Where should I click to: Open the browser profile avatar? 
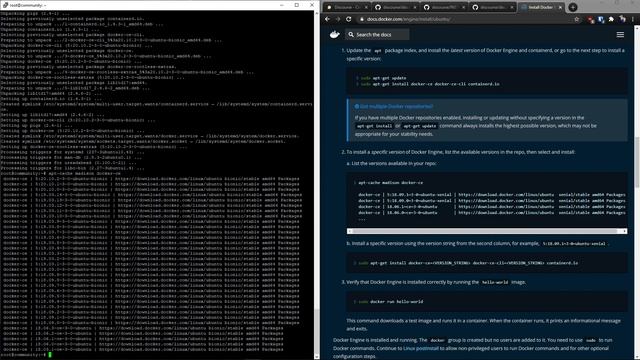[622, 19]
